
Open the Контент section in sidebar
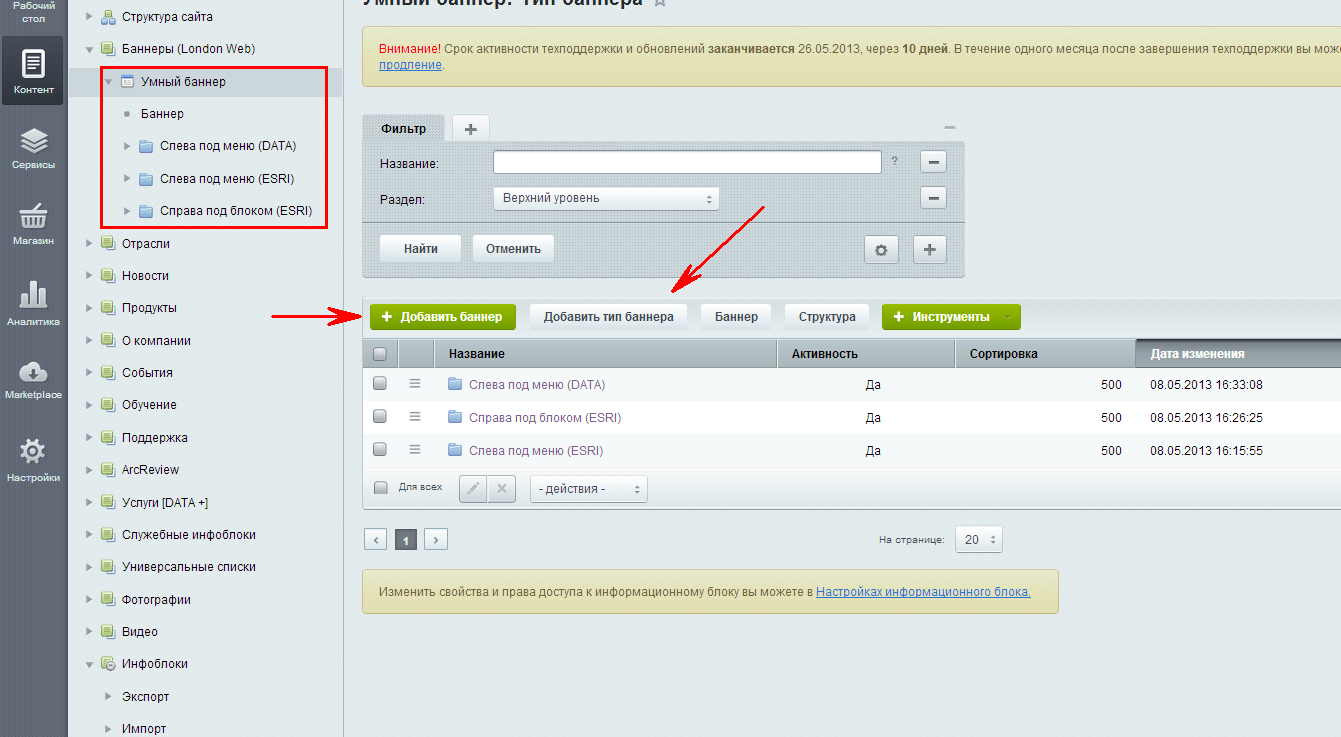click(x=33, y=72)
